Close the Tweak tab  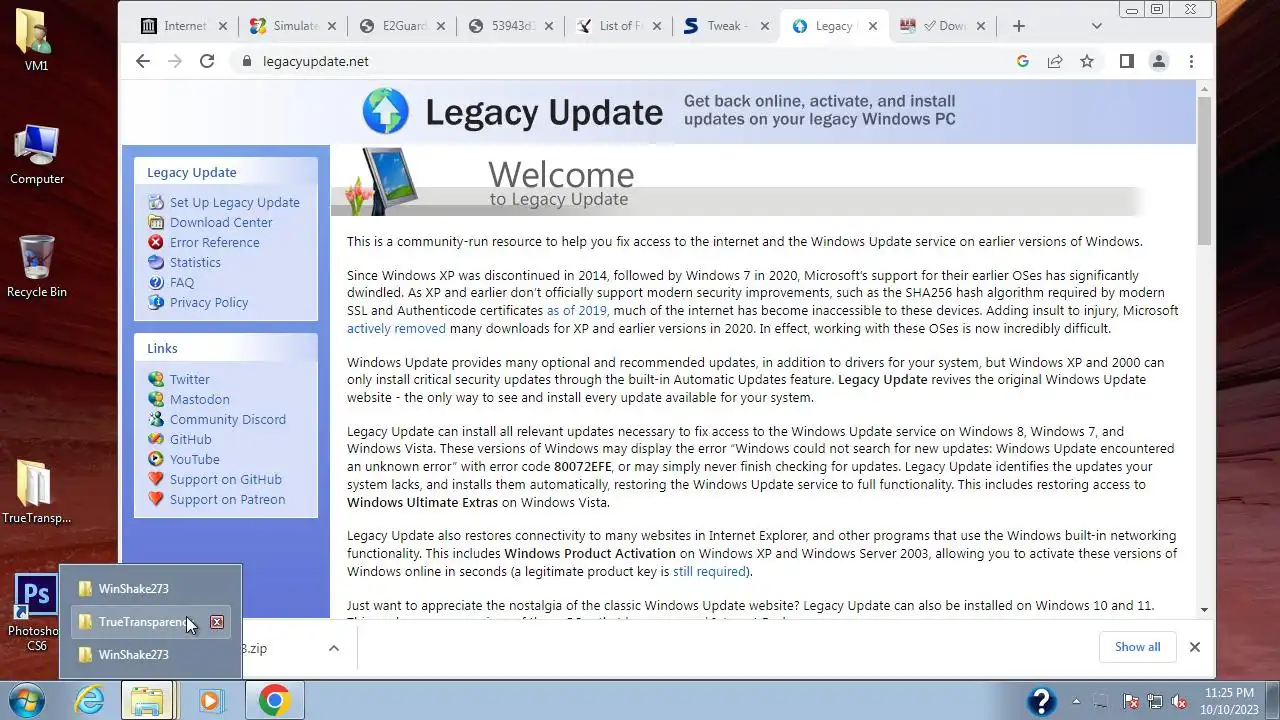tap(764, 26)
